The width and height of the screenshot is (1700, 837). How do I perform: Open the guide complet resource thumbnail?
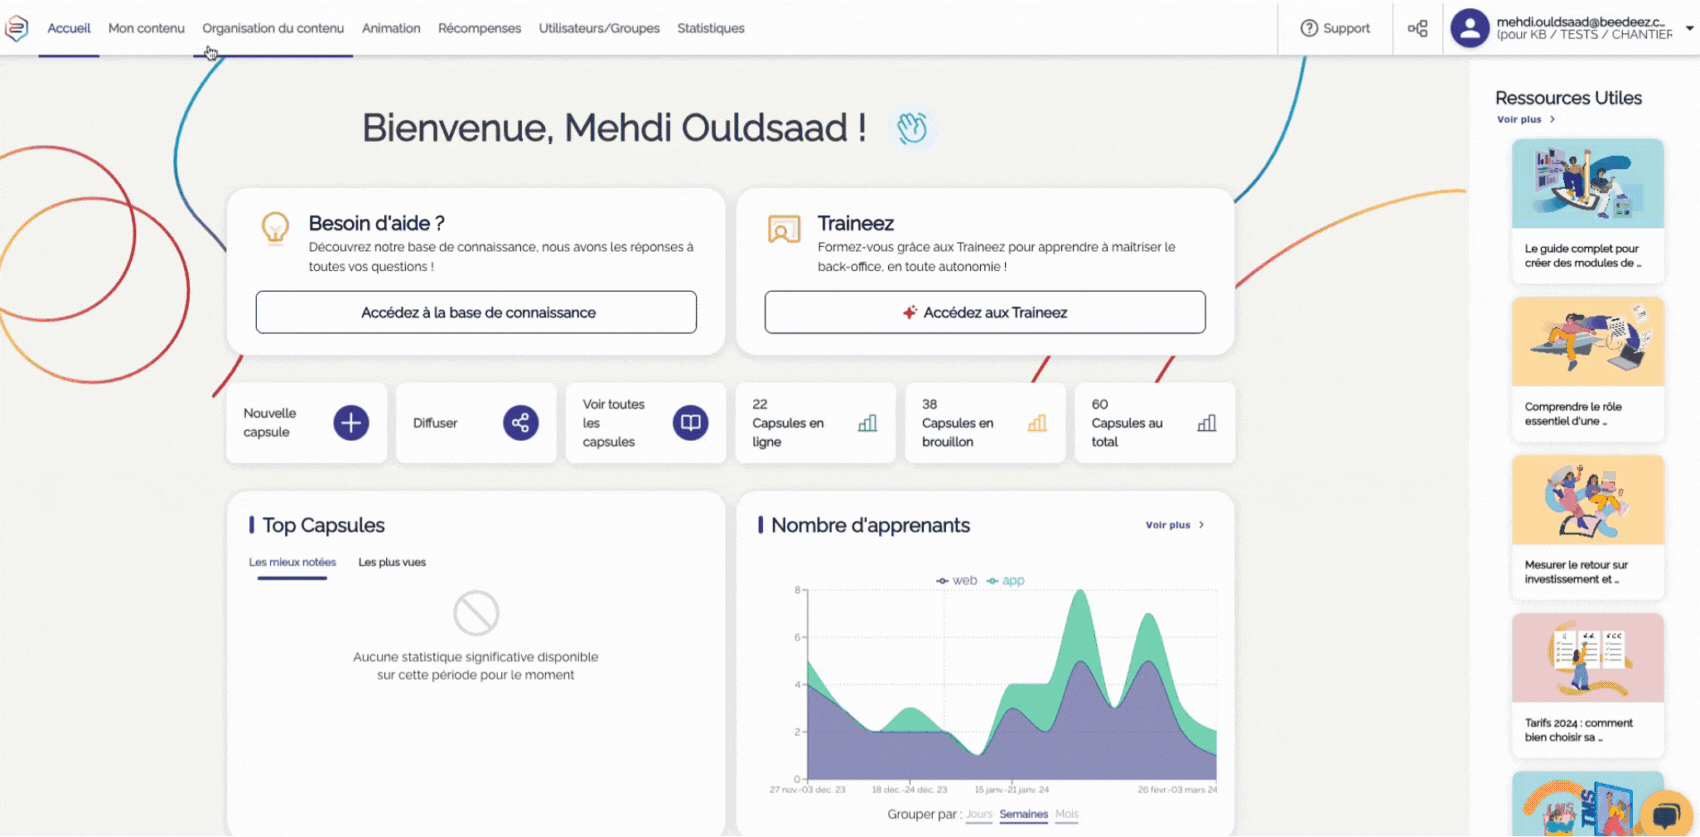pyautogui.click(x=1587, y=184)
